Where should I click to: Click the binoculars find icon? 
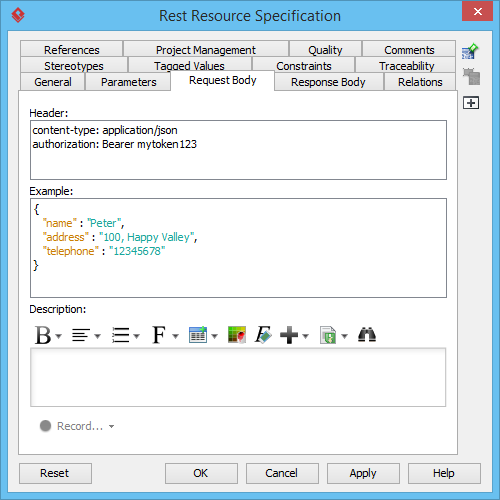tap(367, 335)
